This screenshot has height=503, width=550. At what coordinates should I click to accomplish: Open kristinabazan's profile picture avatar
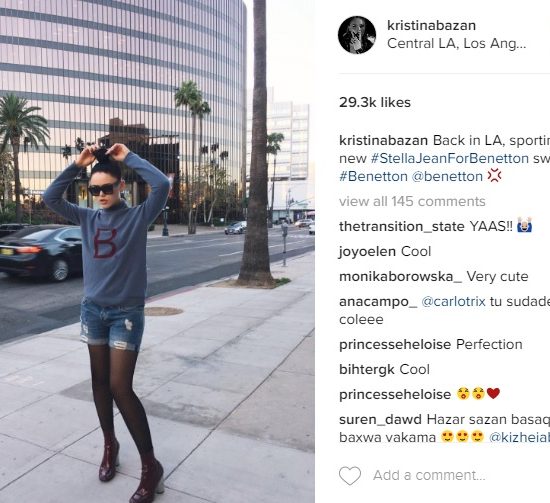[357, 35]
